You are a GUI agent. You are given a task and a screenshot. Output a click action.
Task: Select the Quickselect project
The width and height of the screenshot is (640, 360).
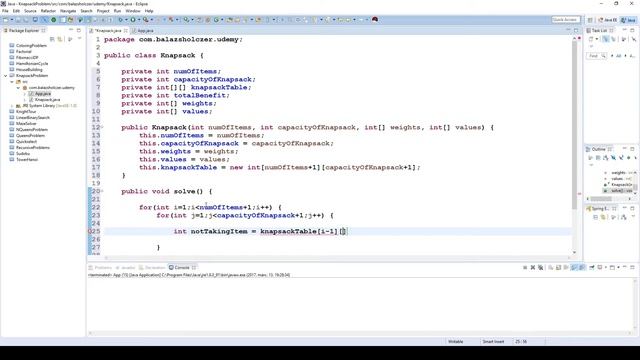(x=26, y=142)
